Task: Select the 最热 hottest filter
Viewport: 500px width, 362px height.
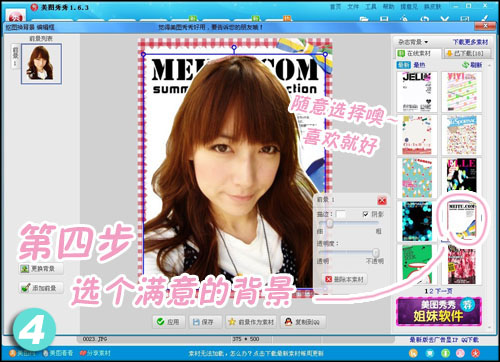Action: coord(419,65)
